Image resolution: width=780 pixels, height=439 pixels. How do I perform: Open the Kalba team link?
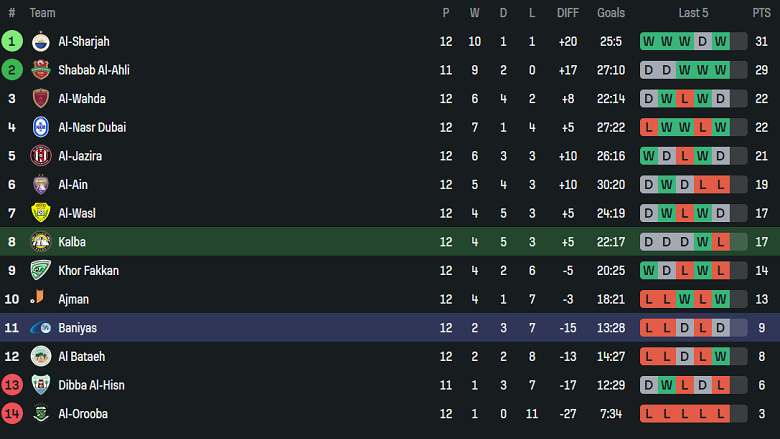coord(73,242)
